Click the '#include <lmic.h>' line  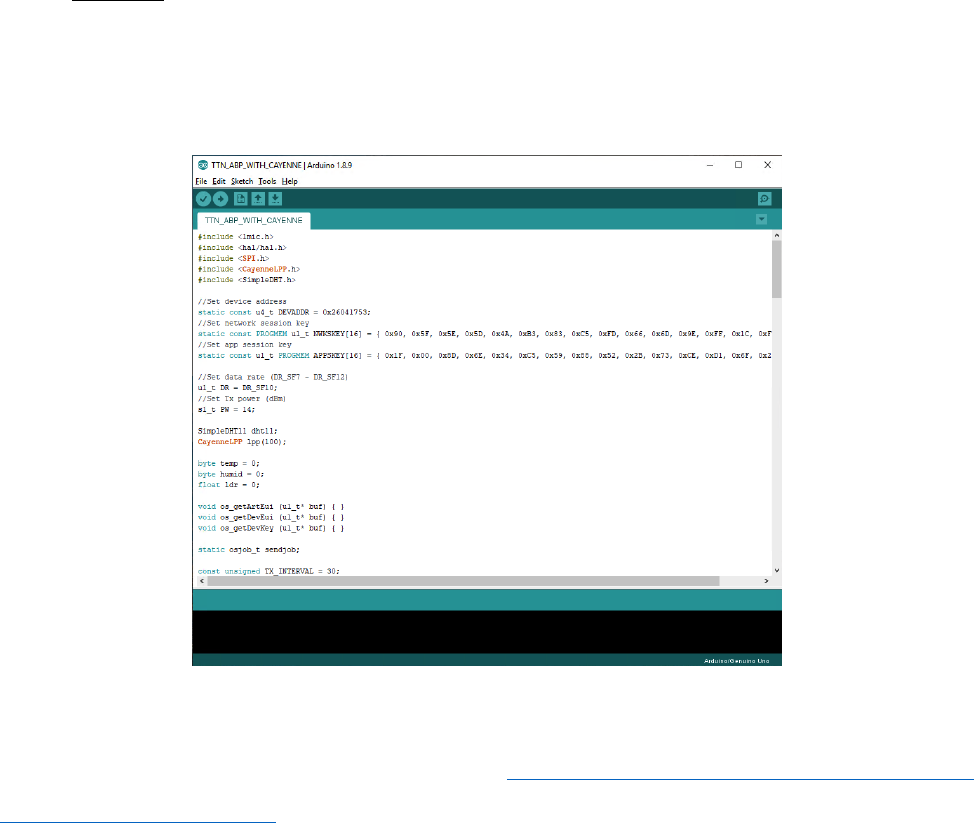click(236, 237)
